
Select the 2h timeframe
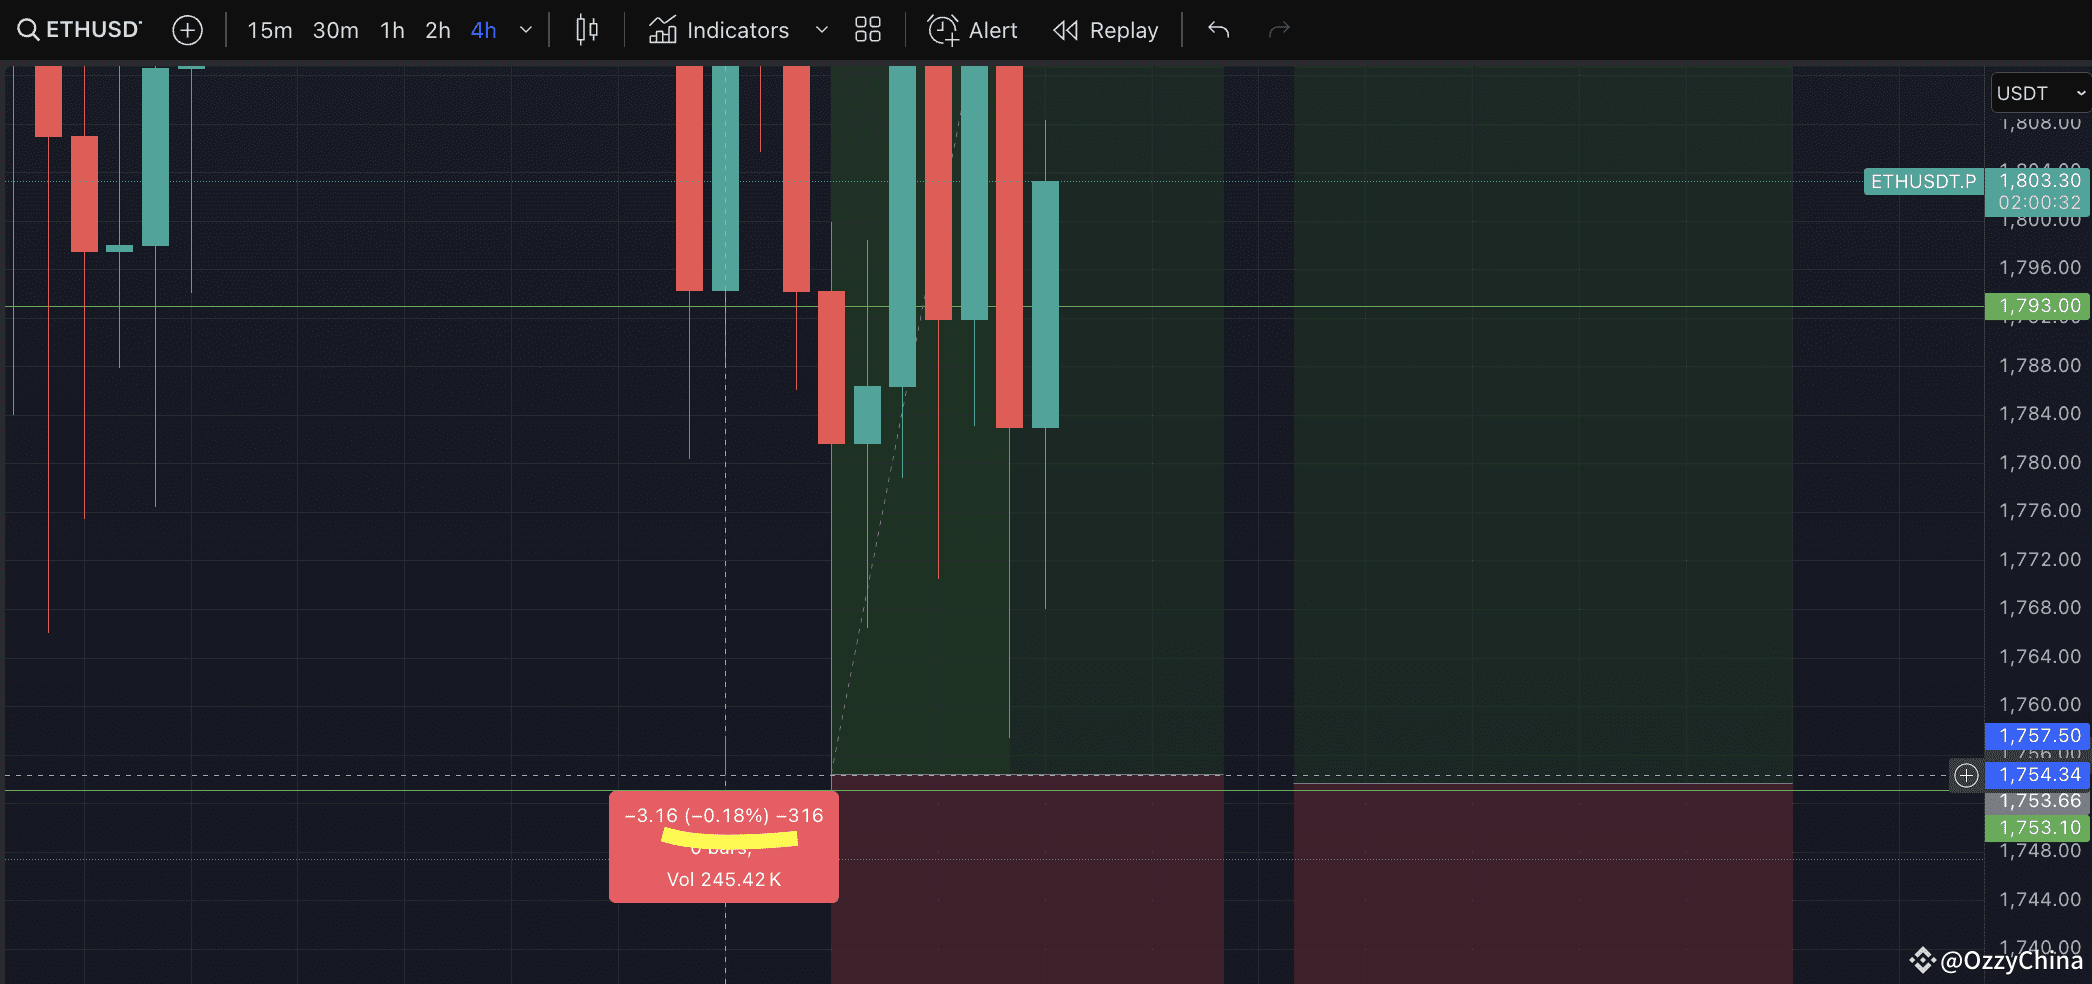(438, 30)
